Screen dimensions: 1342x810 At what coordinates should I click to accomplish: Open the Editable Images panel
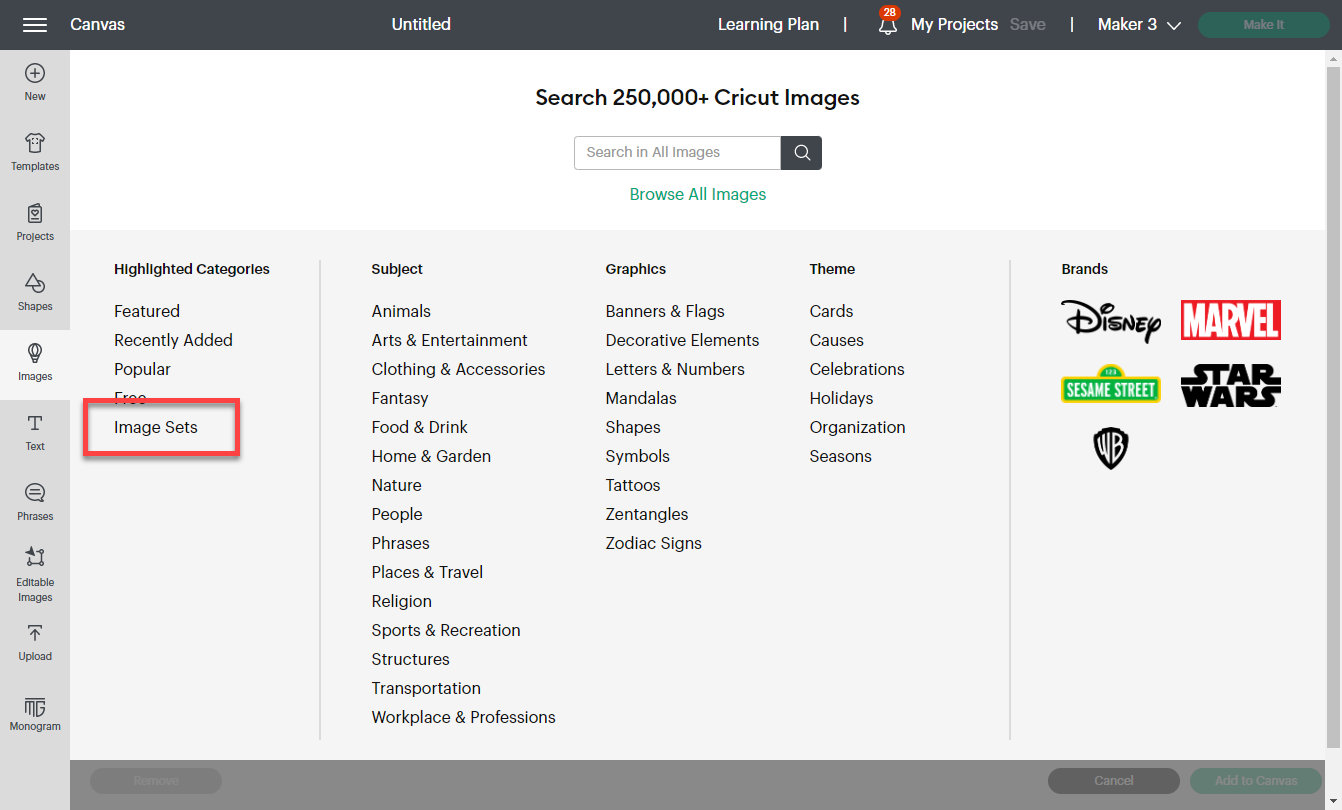35,573
